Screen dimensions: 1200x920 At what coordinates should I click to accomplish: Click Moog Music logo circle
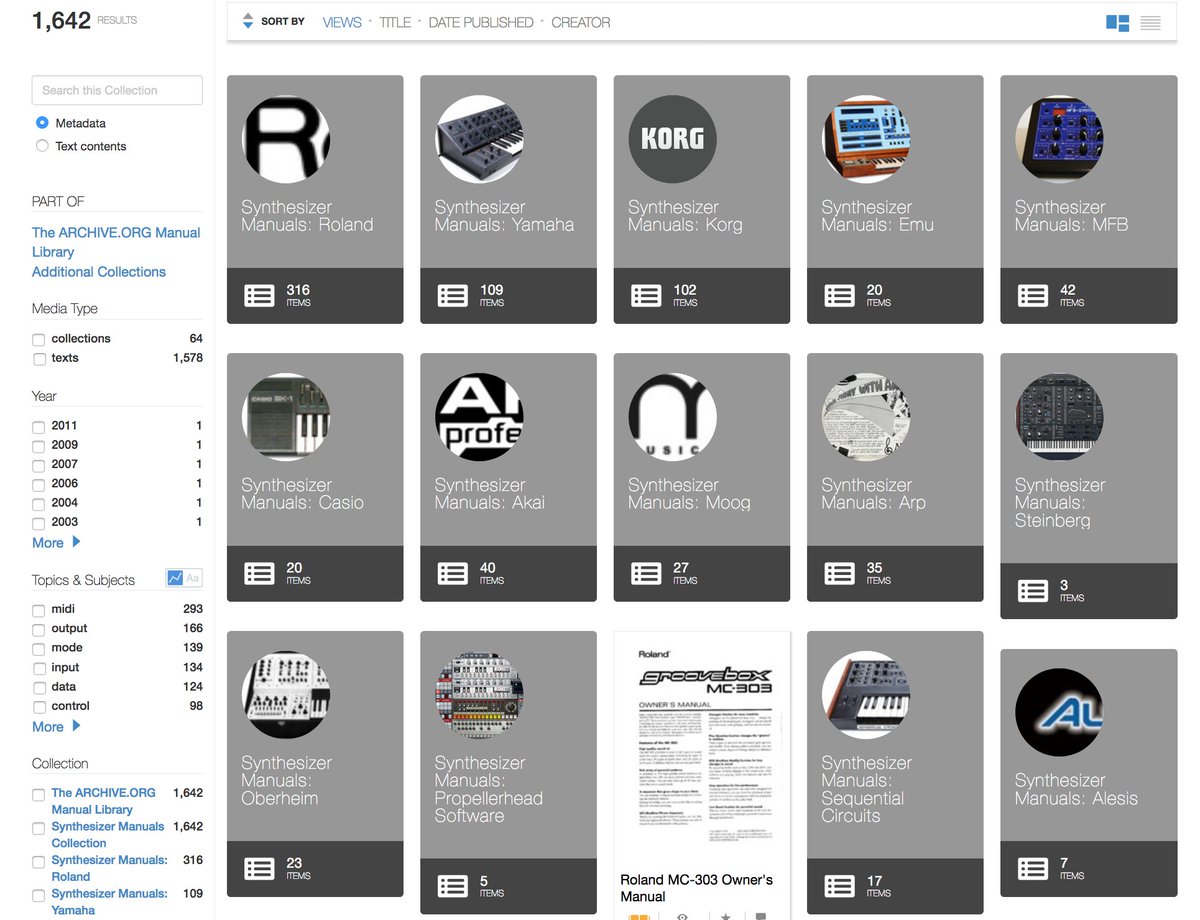pos(672,417)
